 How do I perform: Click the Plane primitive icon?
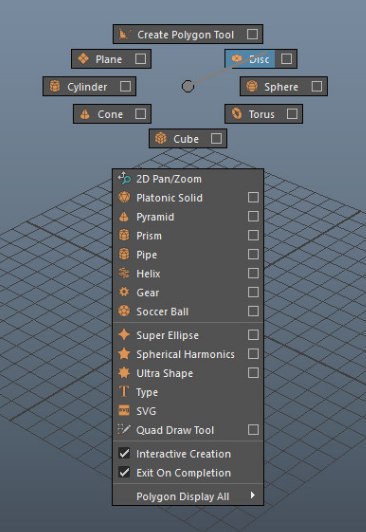[x=83, y=59]
